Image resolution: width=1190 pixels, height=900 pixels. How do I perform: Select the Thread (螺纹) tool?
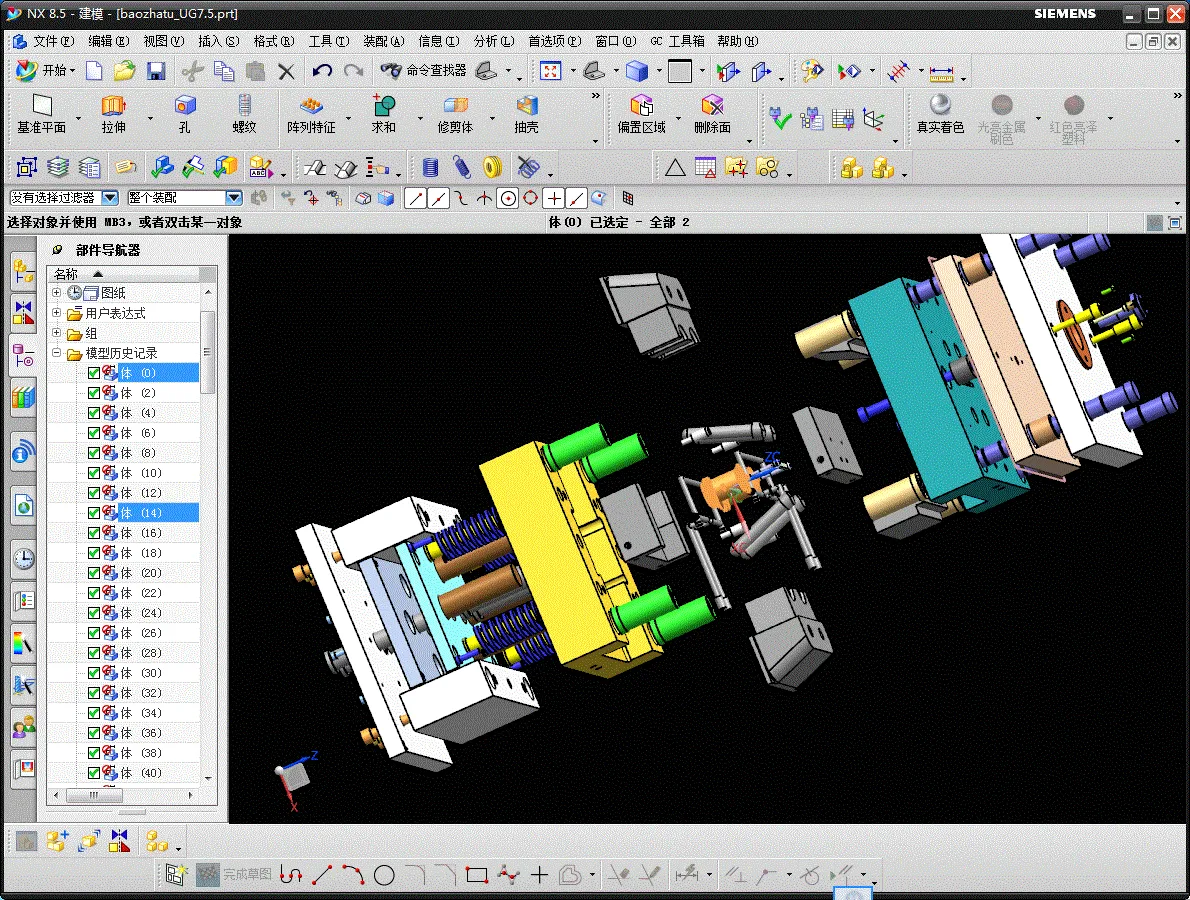coord(244,115)
